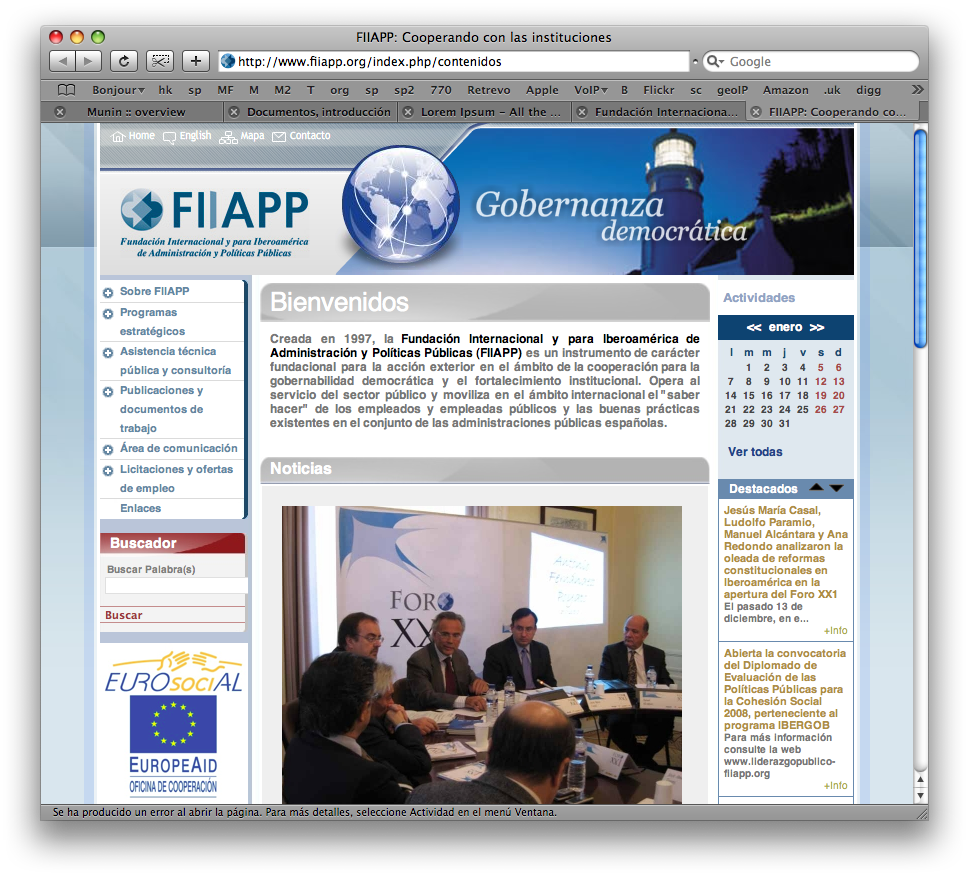969x876 pixels.
Task: Click the Buscar Palabra(s) text field
Action: [x=176, y=586]
